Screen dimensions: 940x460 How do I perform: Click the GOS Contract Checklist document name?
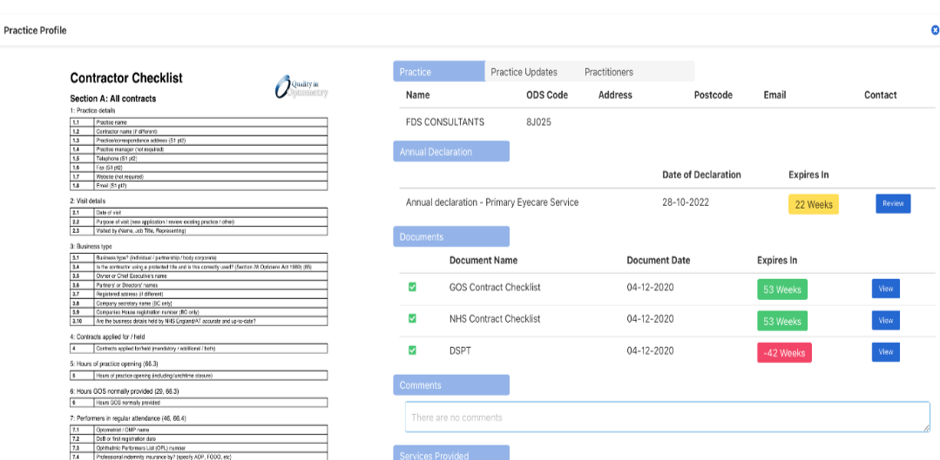click(x=495, y=287)
